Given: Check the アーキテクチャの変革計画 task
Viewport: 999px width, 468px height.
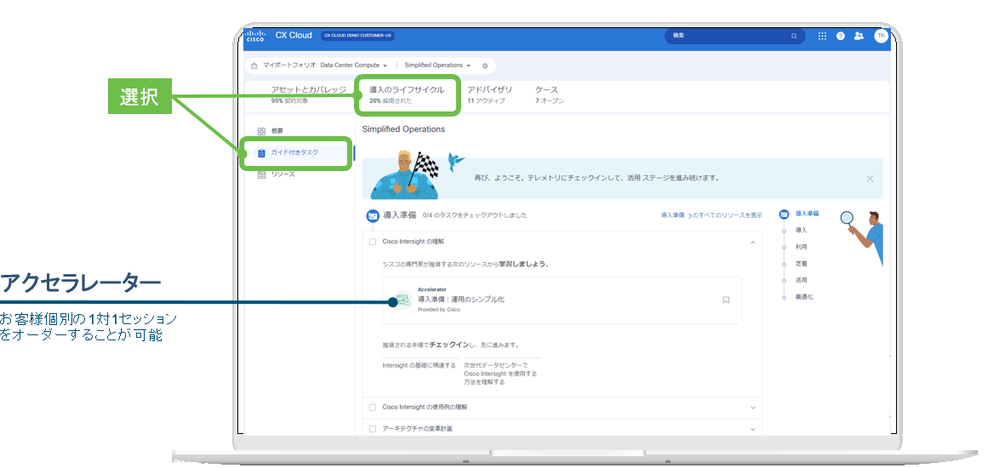Looking at the screenshot, I should pyautogui.click(x=373, y=429).
